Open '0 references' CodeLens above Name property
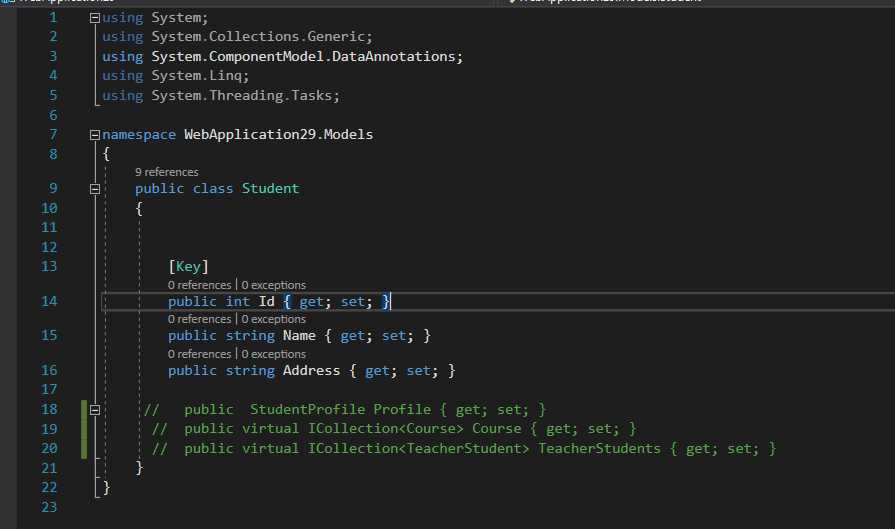This screenshot has width=895, height=529. [x=199, y=319]
